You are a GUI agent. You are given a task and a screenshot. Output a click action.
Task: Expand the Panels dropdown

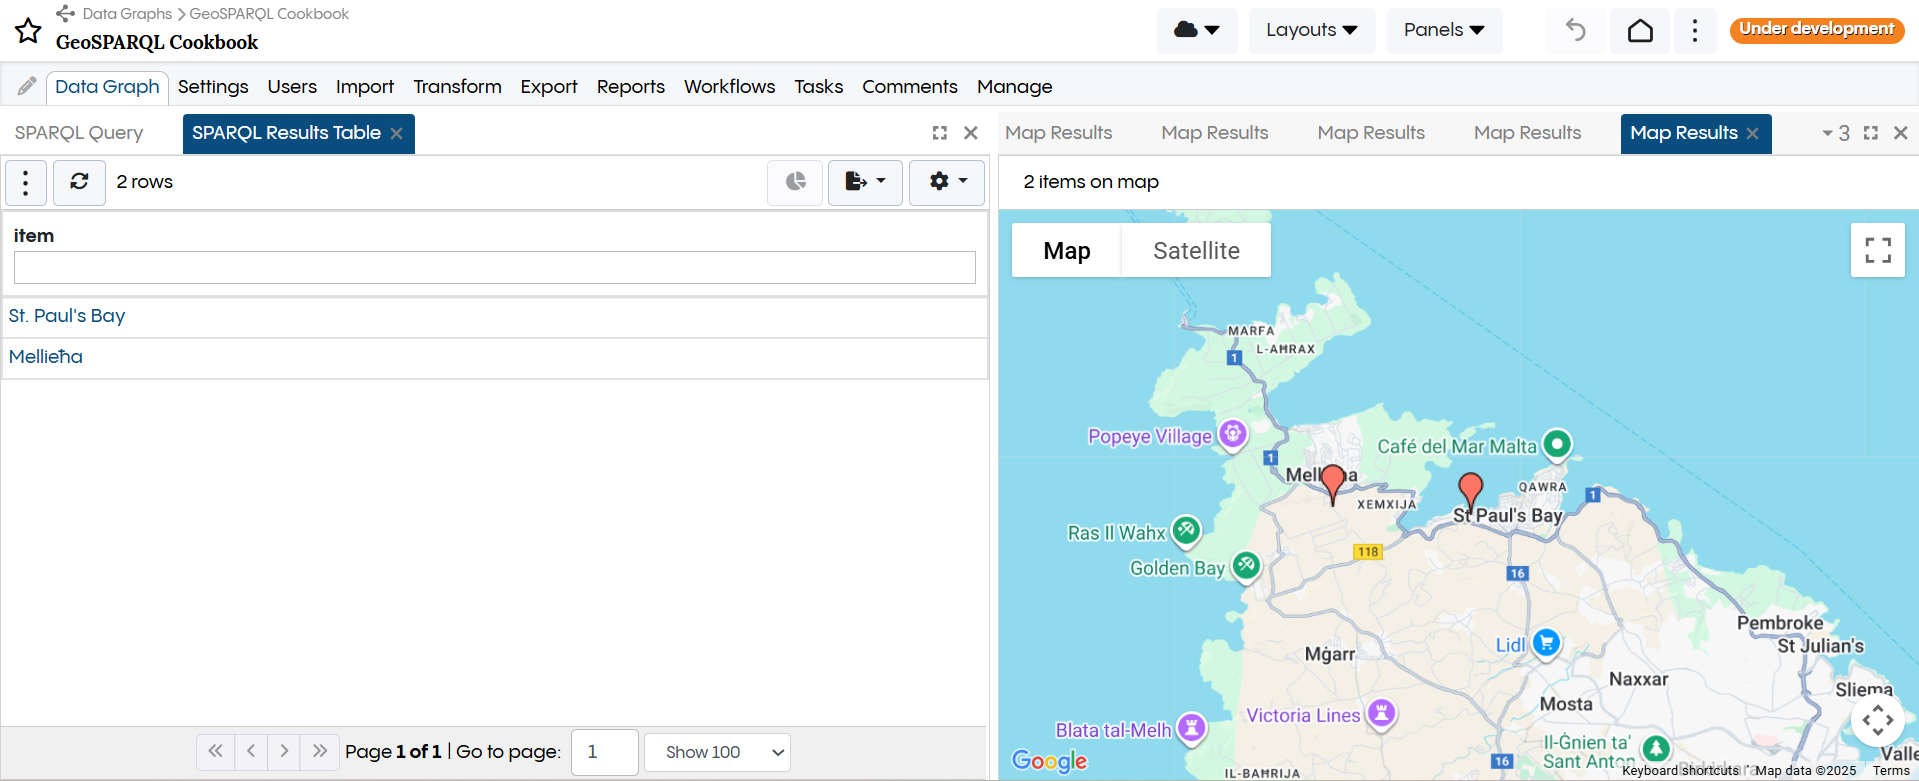coord(1443,30)
